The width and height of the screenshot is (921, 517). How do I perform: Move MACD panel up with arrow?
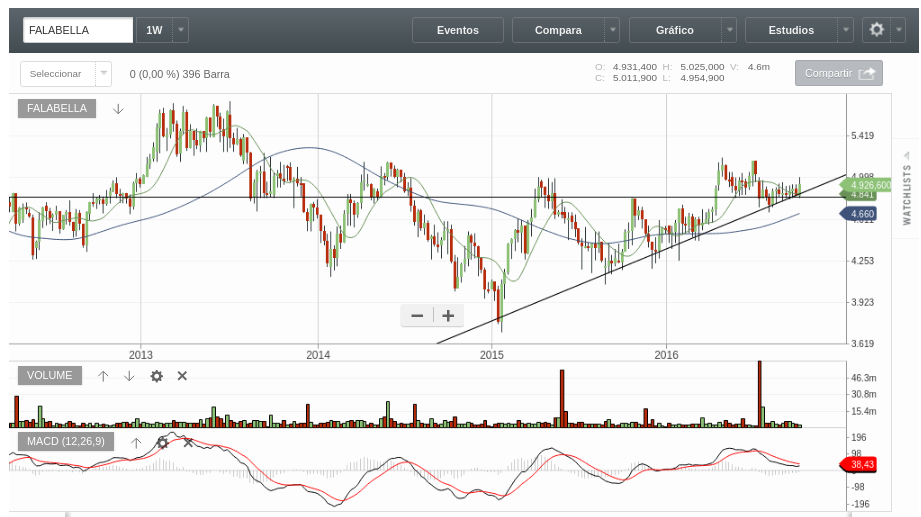tap(136, 443)
